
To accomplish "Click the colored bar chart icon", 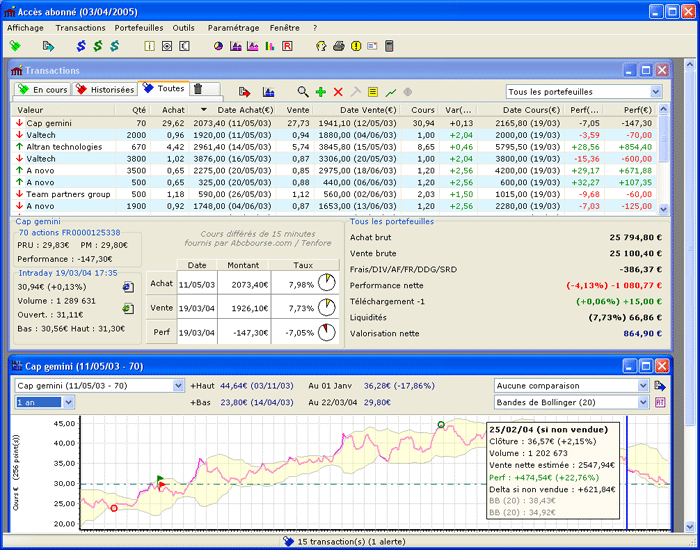I will pos(270,46).
